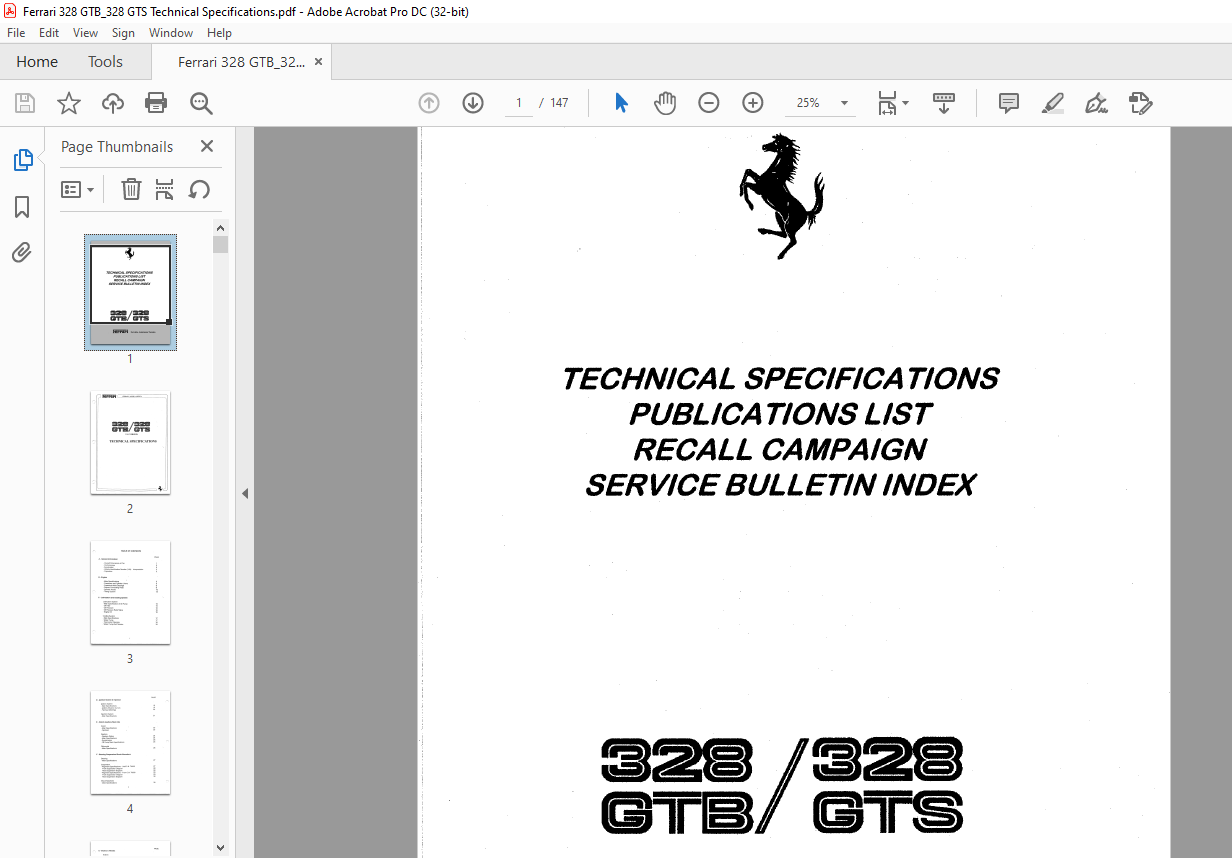
Task: Open the Sign menu
Action: (123, 33)
